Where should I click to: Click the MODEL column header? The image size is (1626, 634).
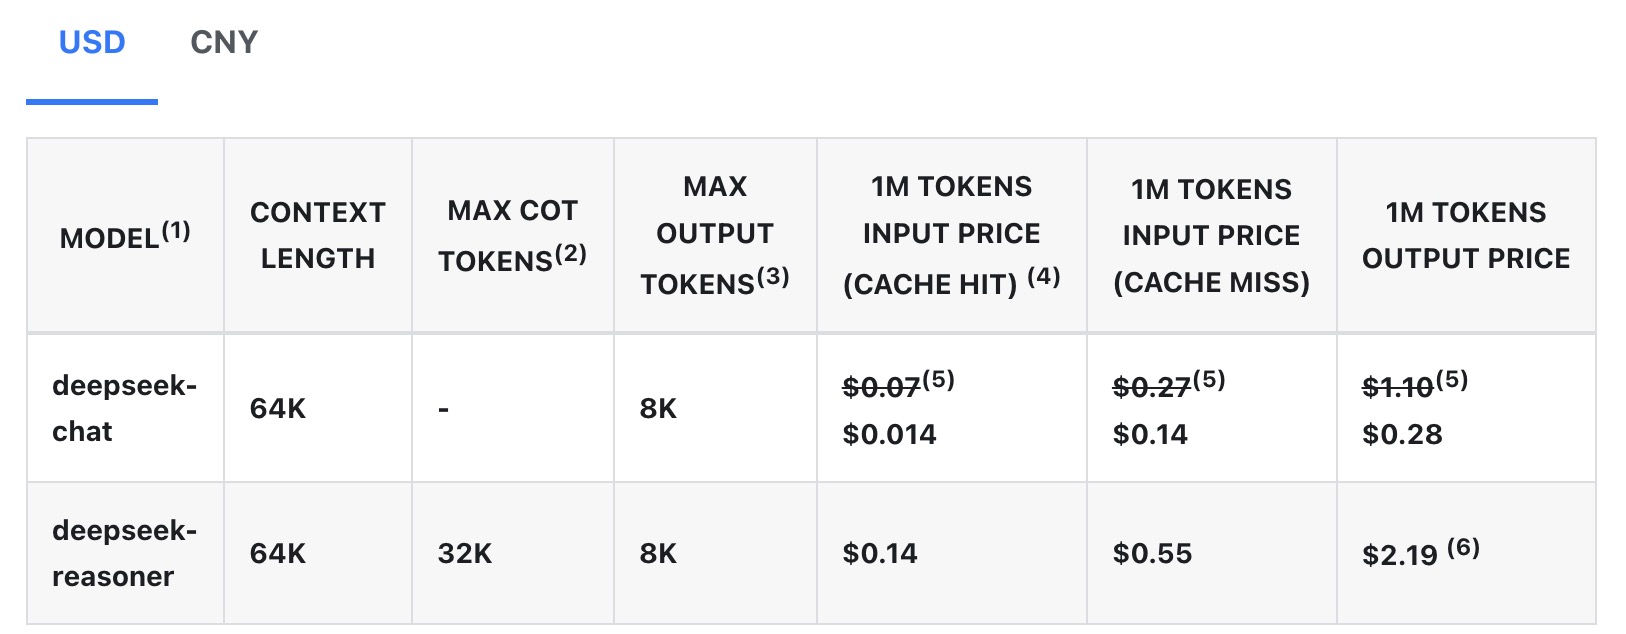click(125, 236)
